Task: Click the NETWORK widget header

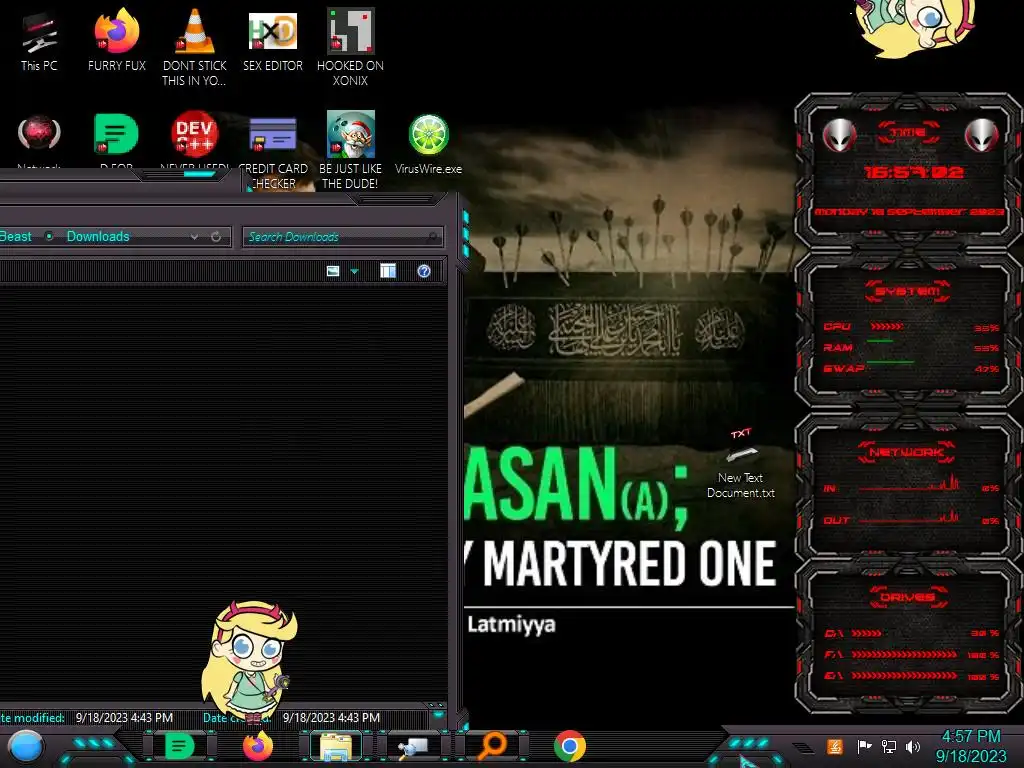Action: tap(906, 452)
